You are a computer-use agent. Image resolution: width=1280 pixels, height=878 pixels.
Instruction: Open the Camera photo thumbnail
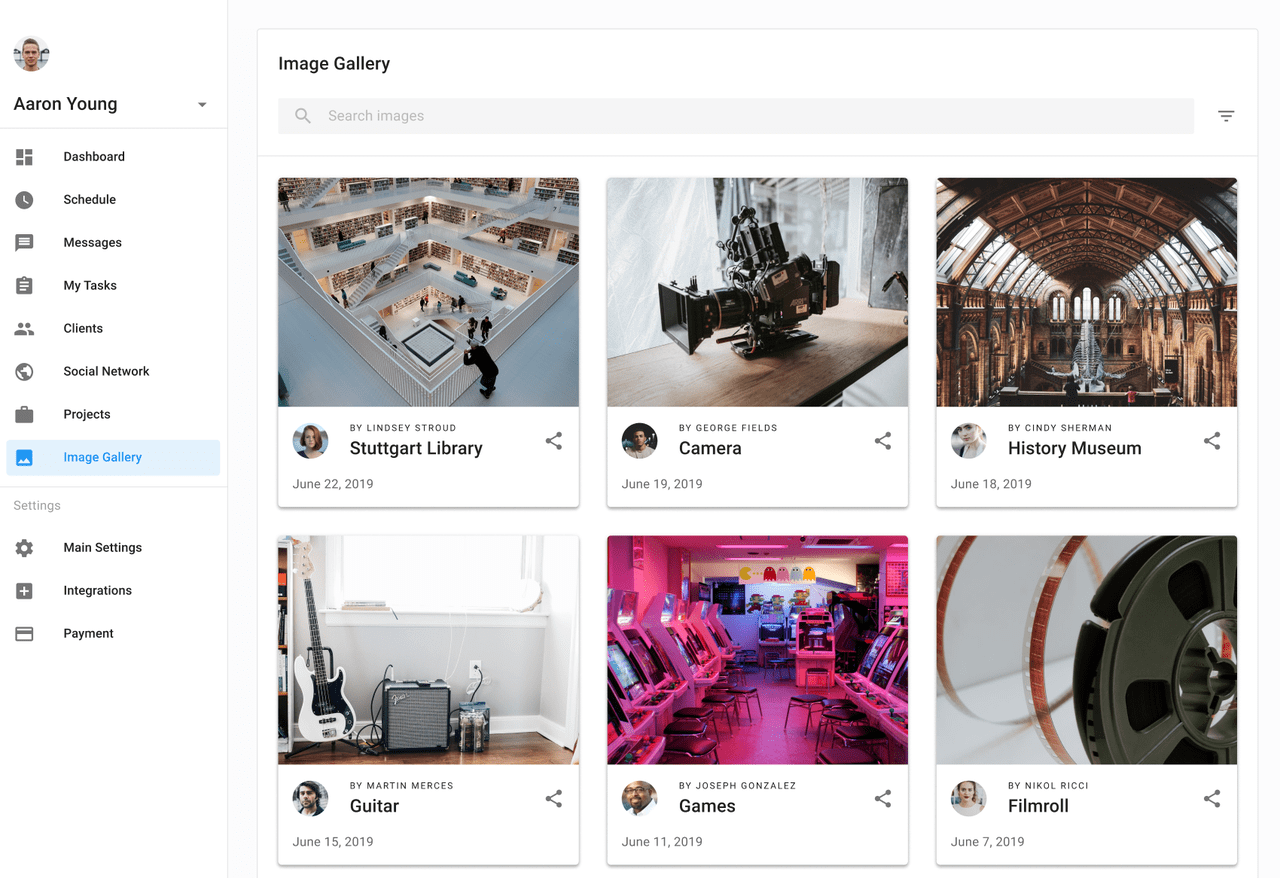click(757, 292)
